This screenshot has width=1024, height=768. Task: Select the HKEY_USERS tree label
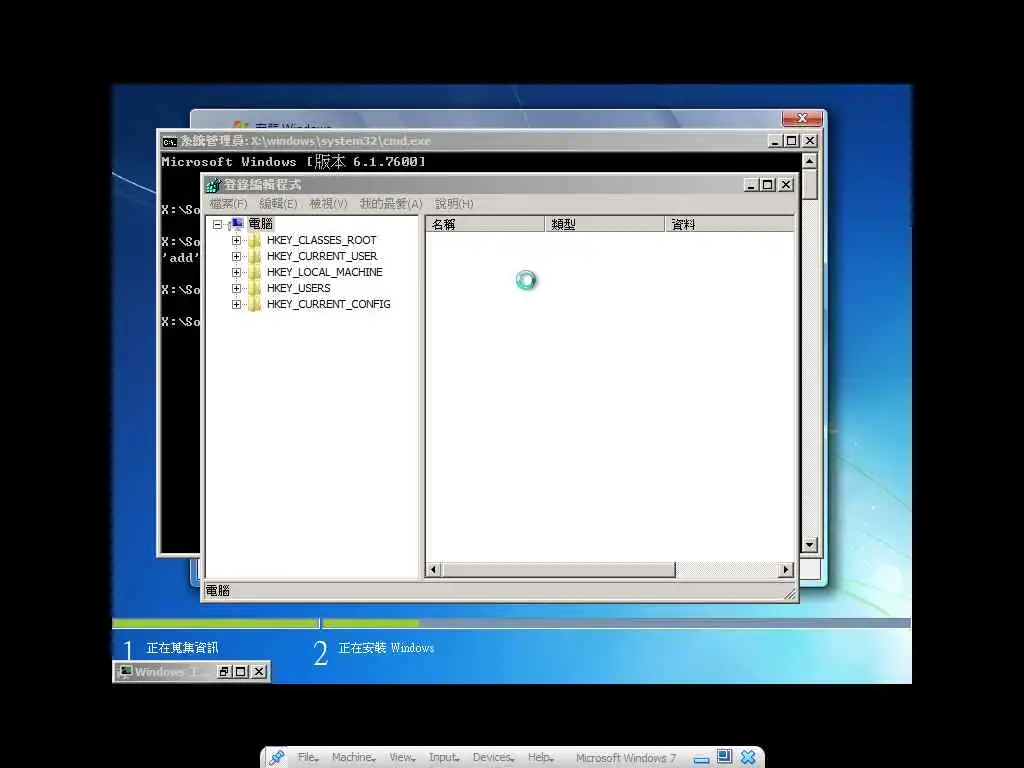298,288
